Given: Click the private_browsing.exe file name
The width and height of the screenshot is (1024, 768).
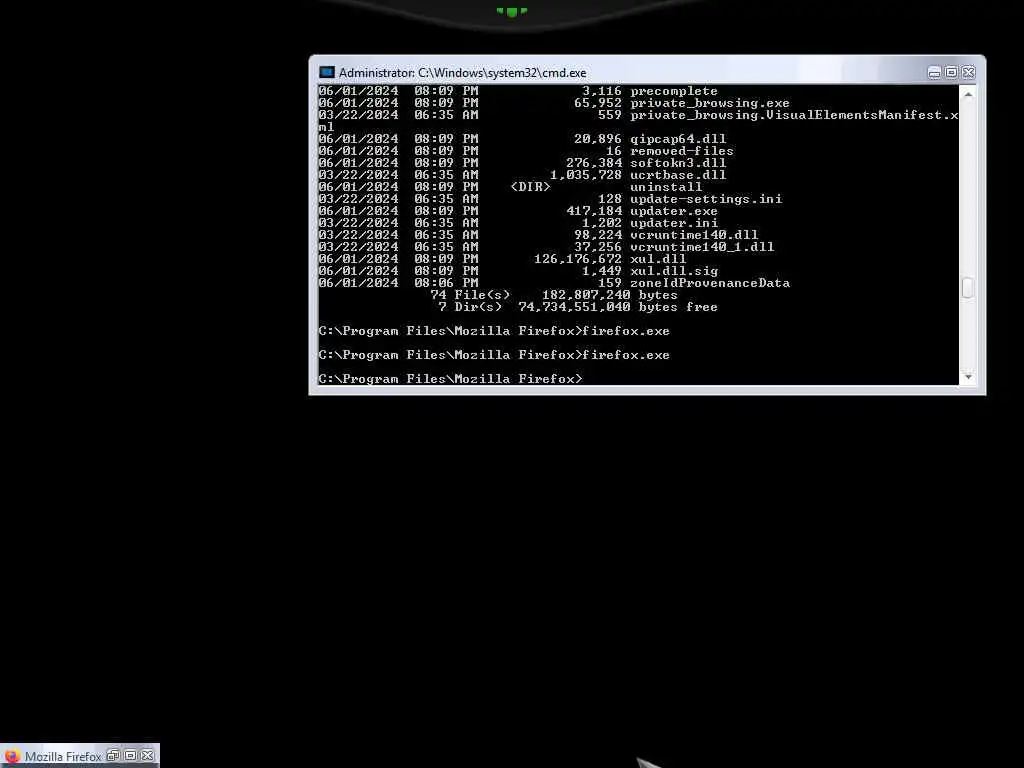Looking at the screenshot, I should coord(709,103).
